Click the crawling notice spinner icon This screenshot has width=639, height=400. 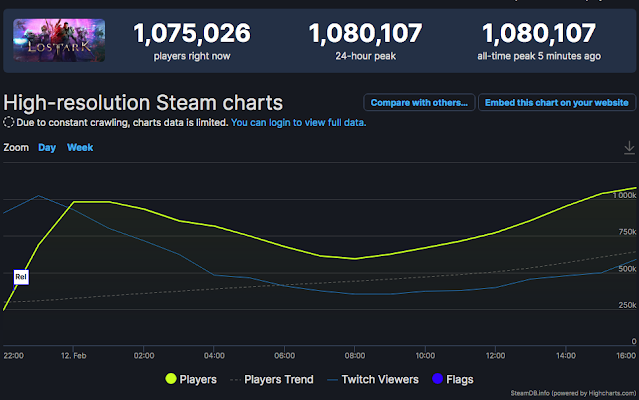[9, 123]
